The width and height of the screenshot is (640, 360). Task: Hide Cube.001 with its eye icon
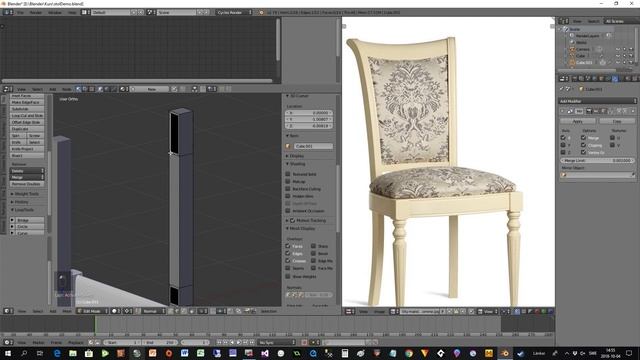(x=618, y=62)
